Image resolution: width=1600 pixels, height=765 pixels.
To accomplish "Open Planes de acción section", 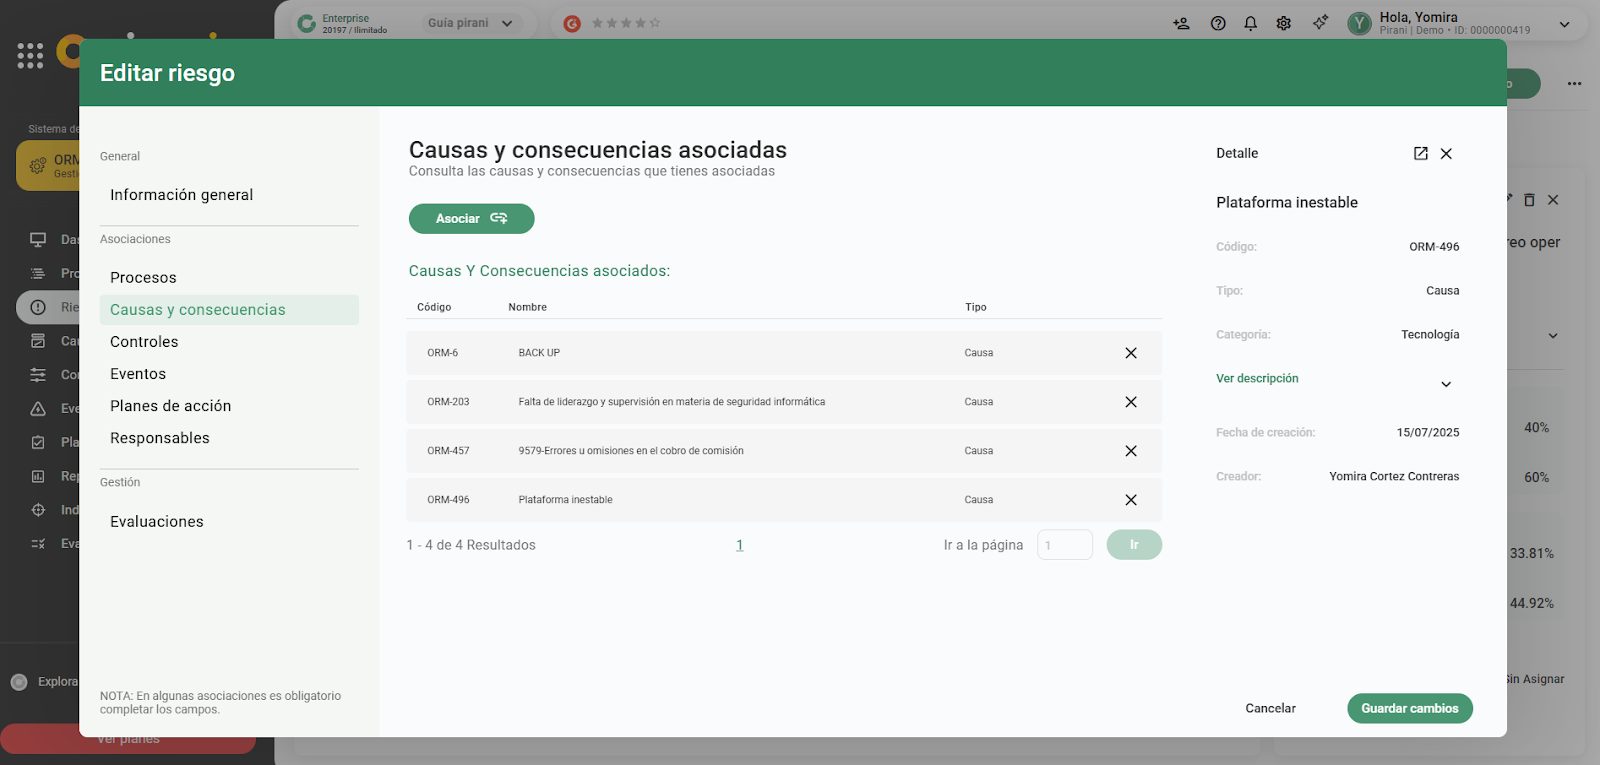I will 171,406.
